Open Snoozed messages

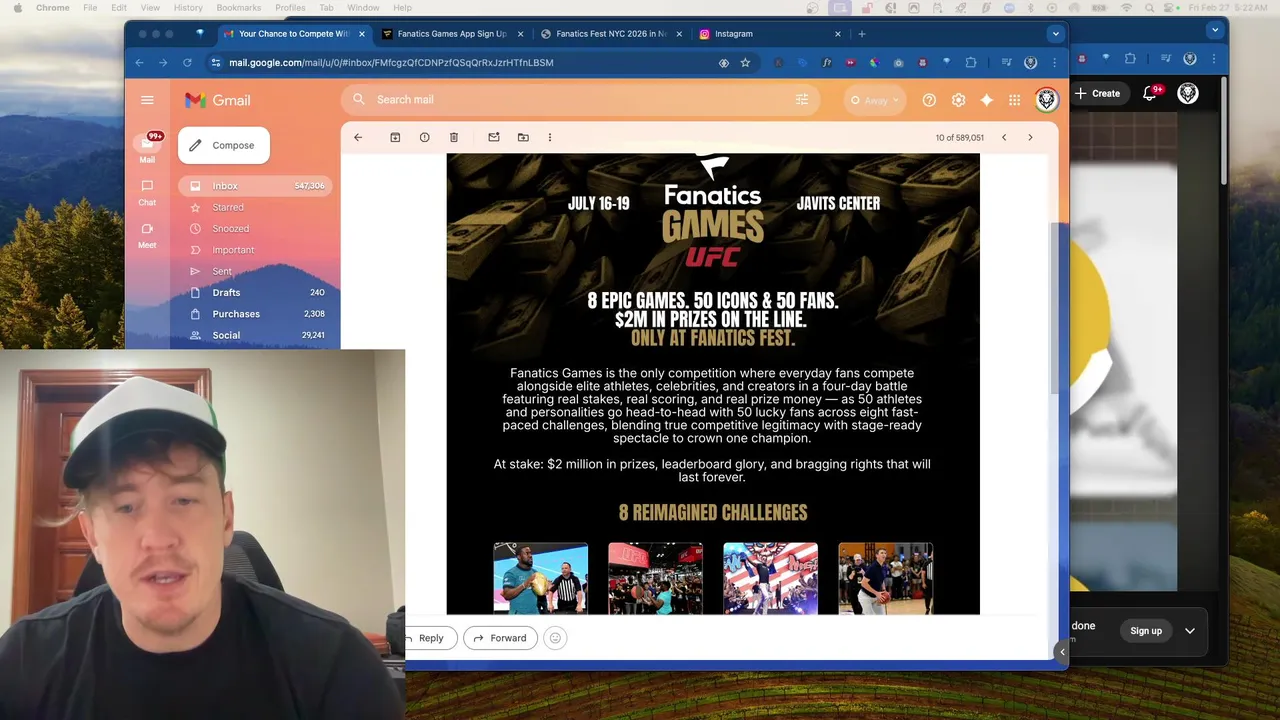point(256,229)
